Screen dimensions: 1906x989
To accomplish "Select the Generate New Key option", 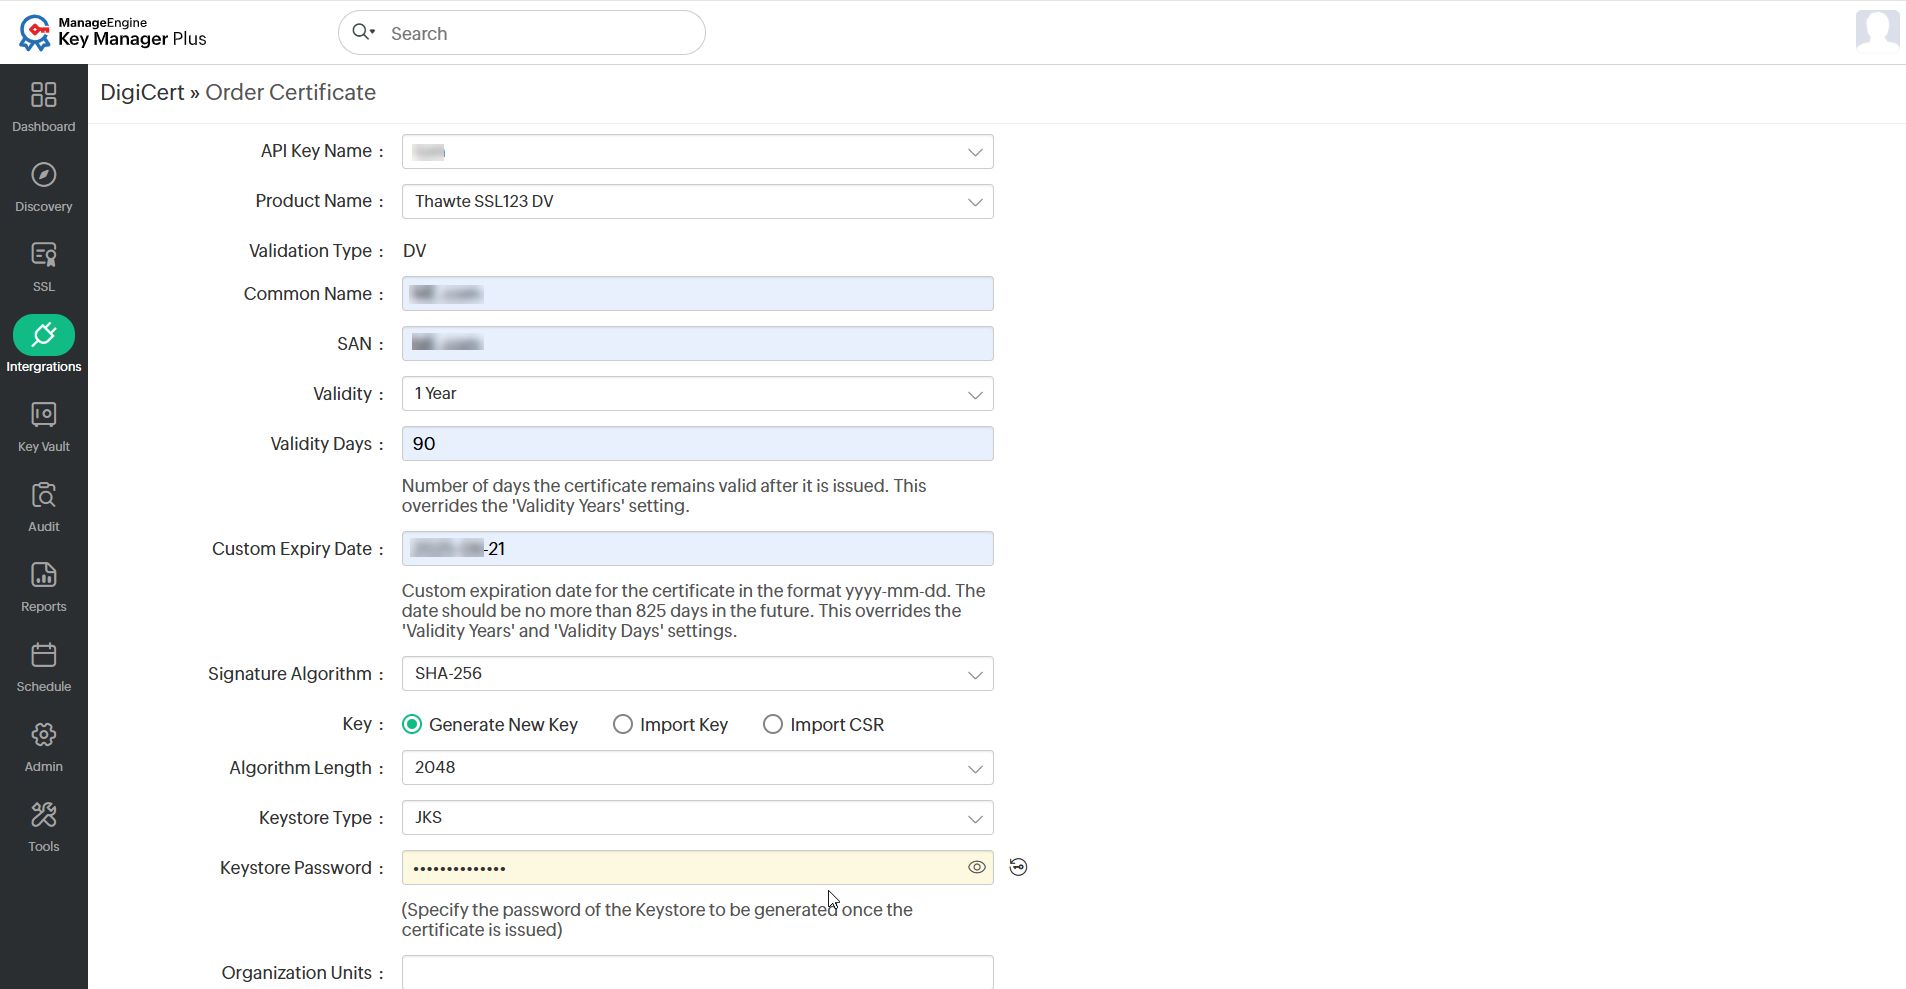I will point(412,724).
